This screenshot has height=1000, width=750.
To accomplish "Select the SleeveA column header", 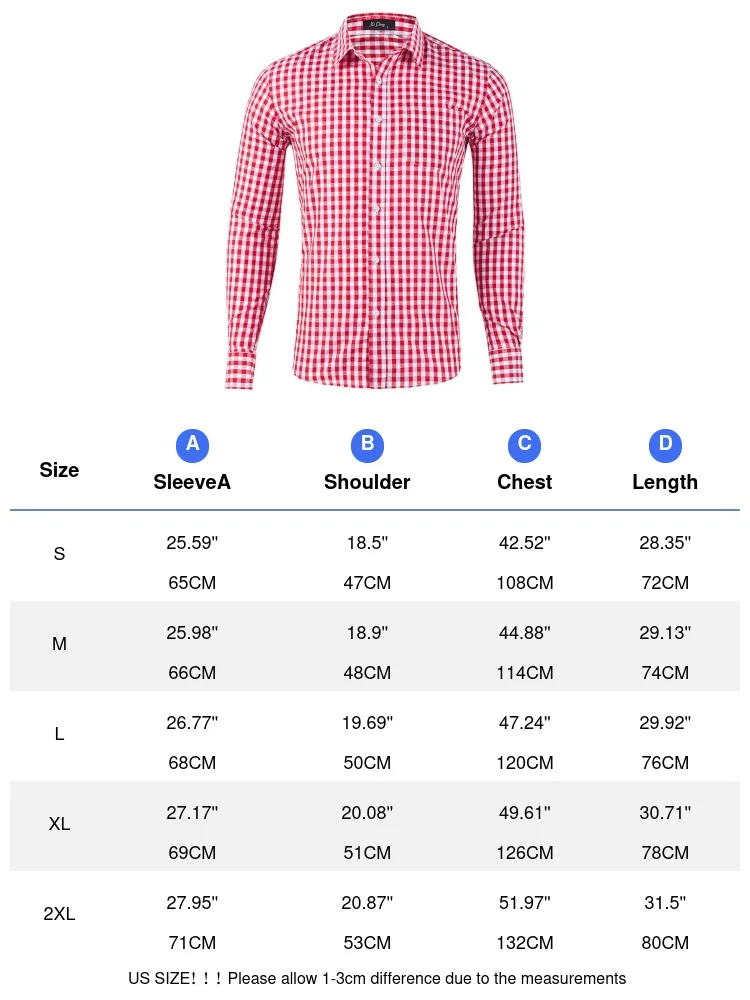I will point(192,482).
